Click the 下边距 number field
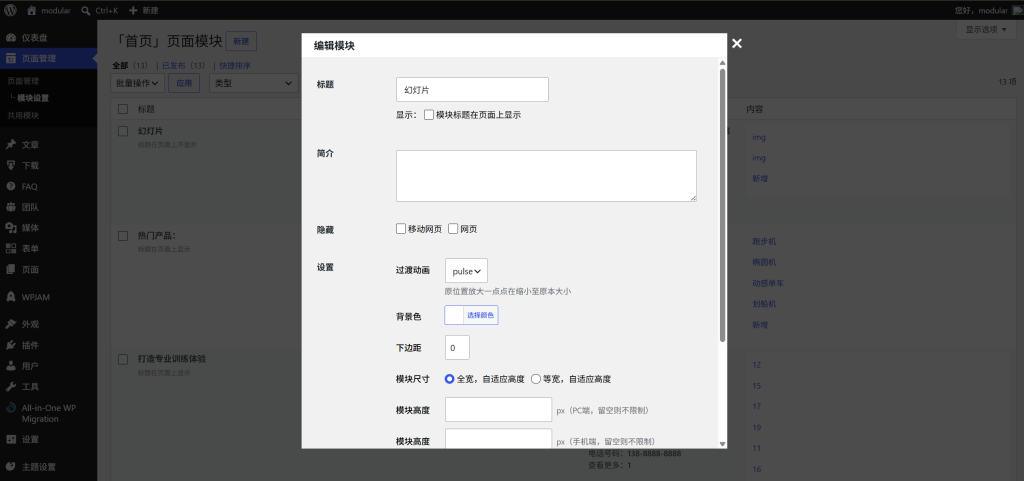 (x=457, y=348)
